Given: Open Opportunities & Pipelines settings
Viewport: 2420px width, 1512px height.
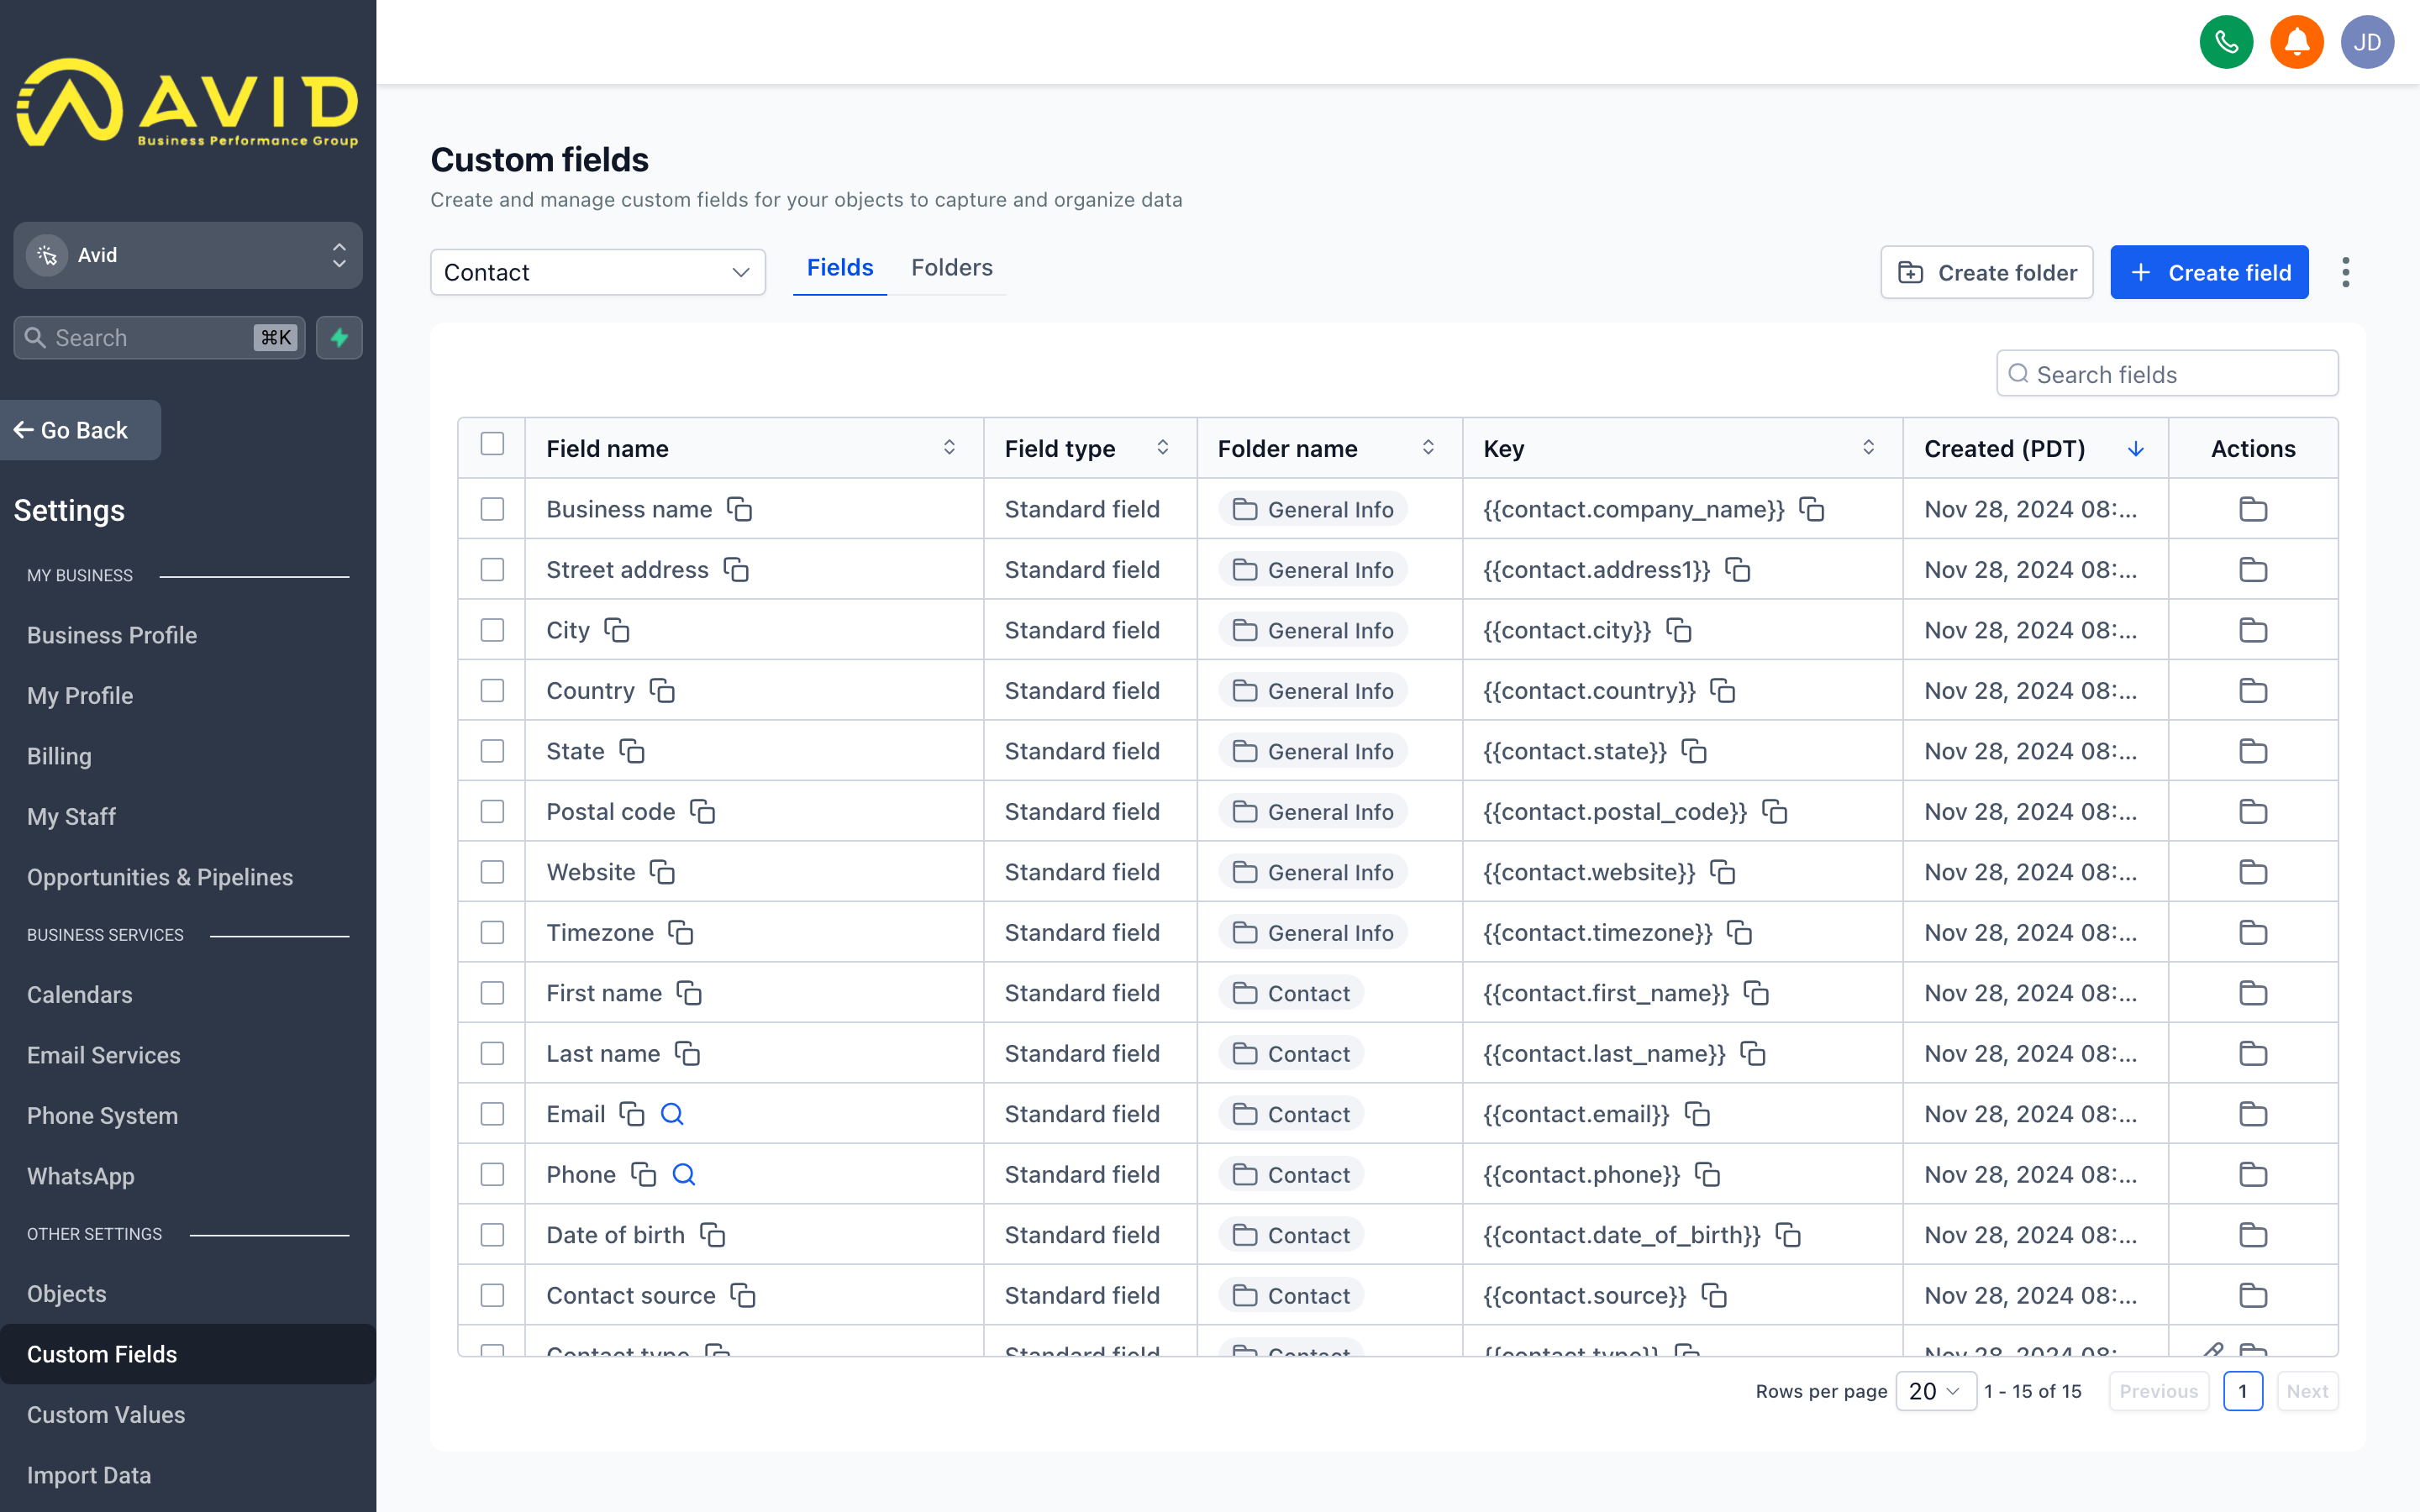Looking at the screenshot, I should click(x=160, y=877).
